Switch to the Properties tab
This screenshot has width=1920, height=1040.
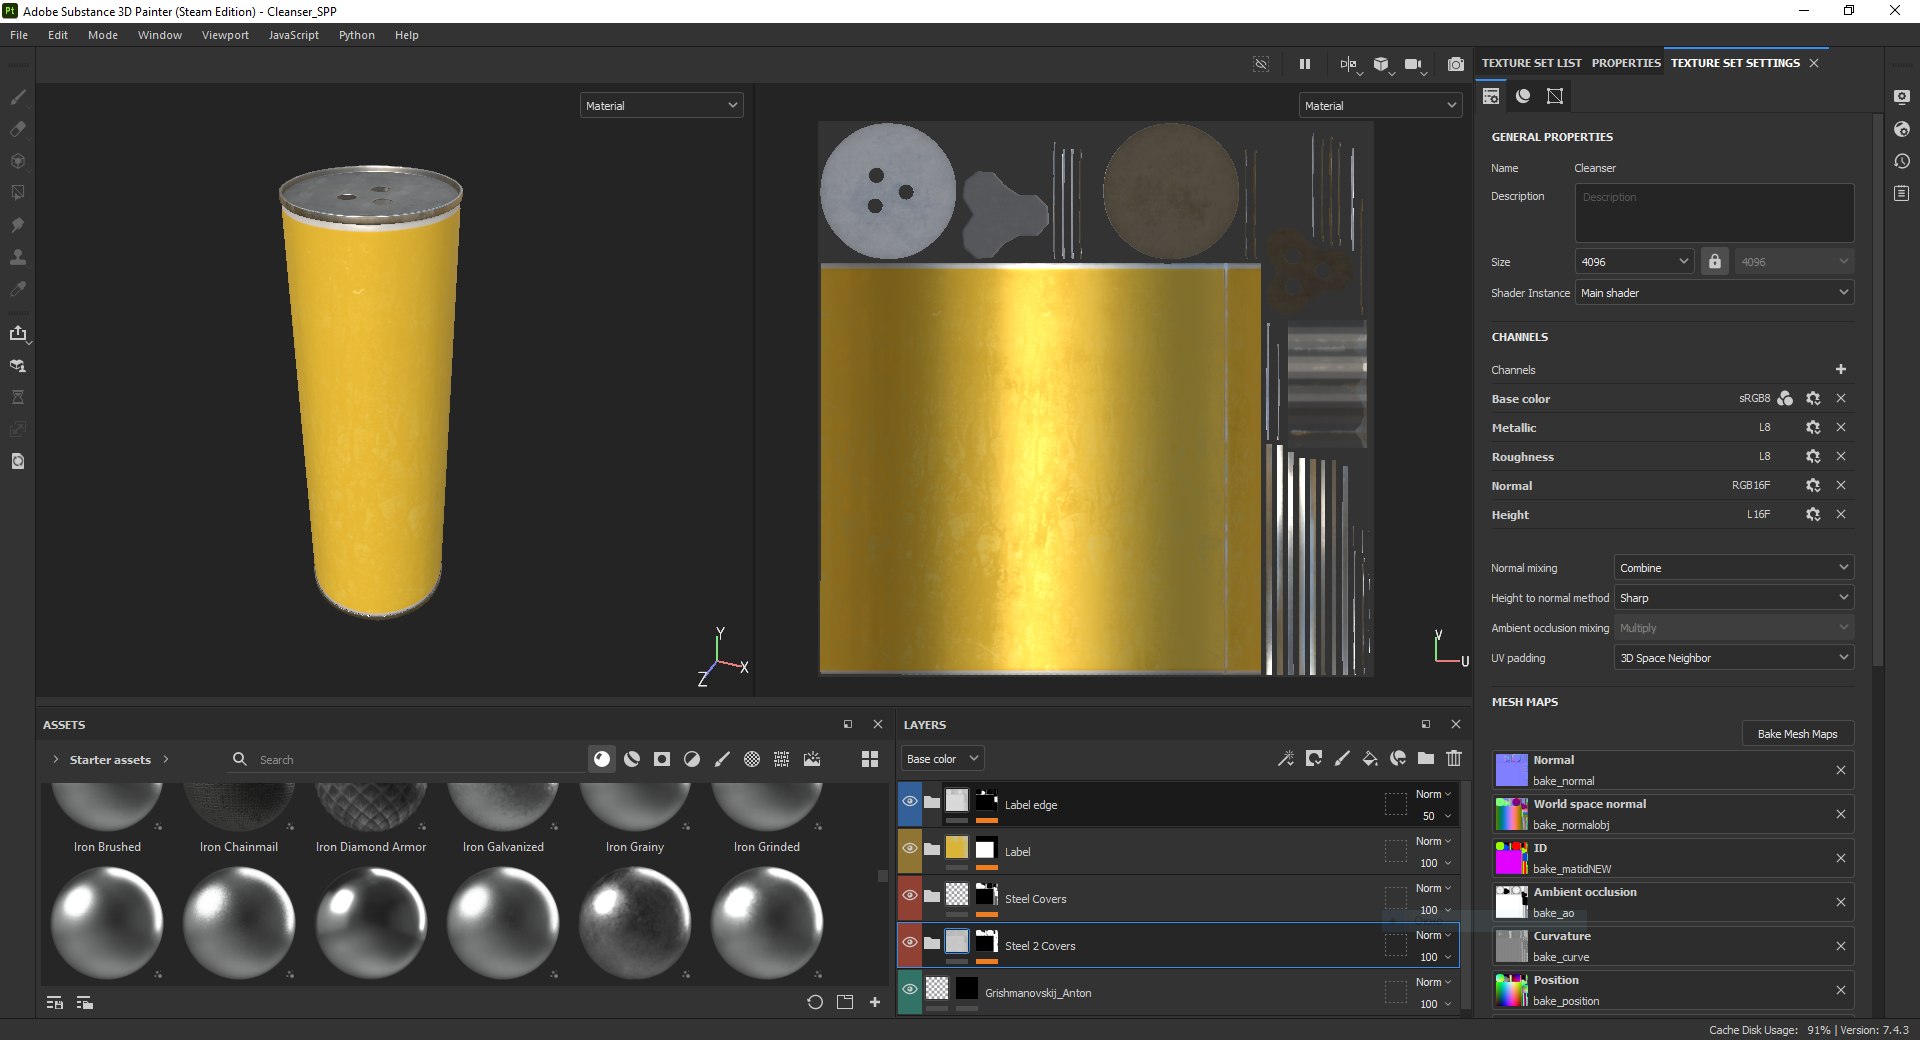[x=1626, y=63]
